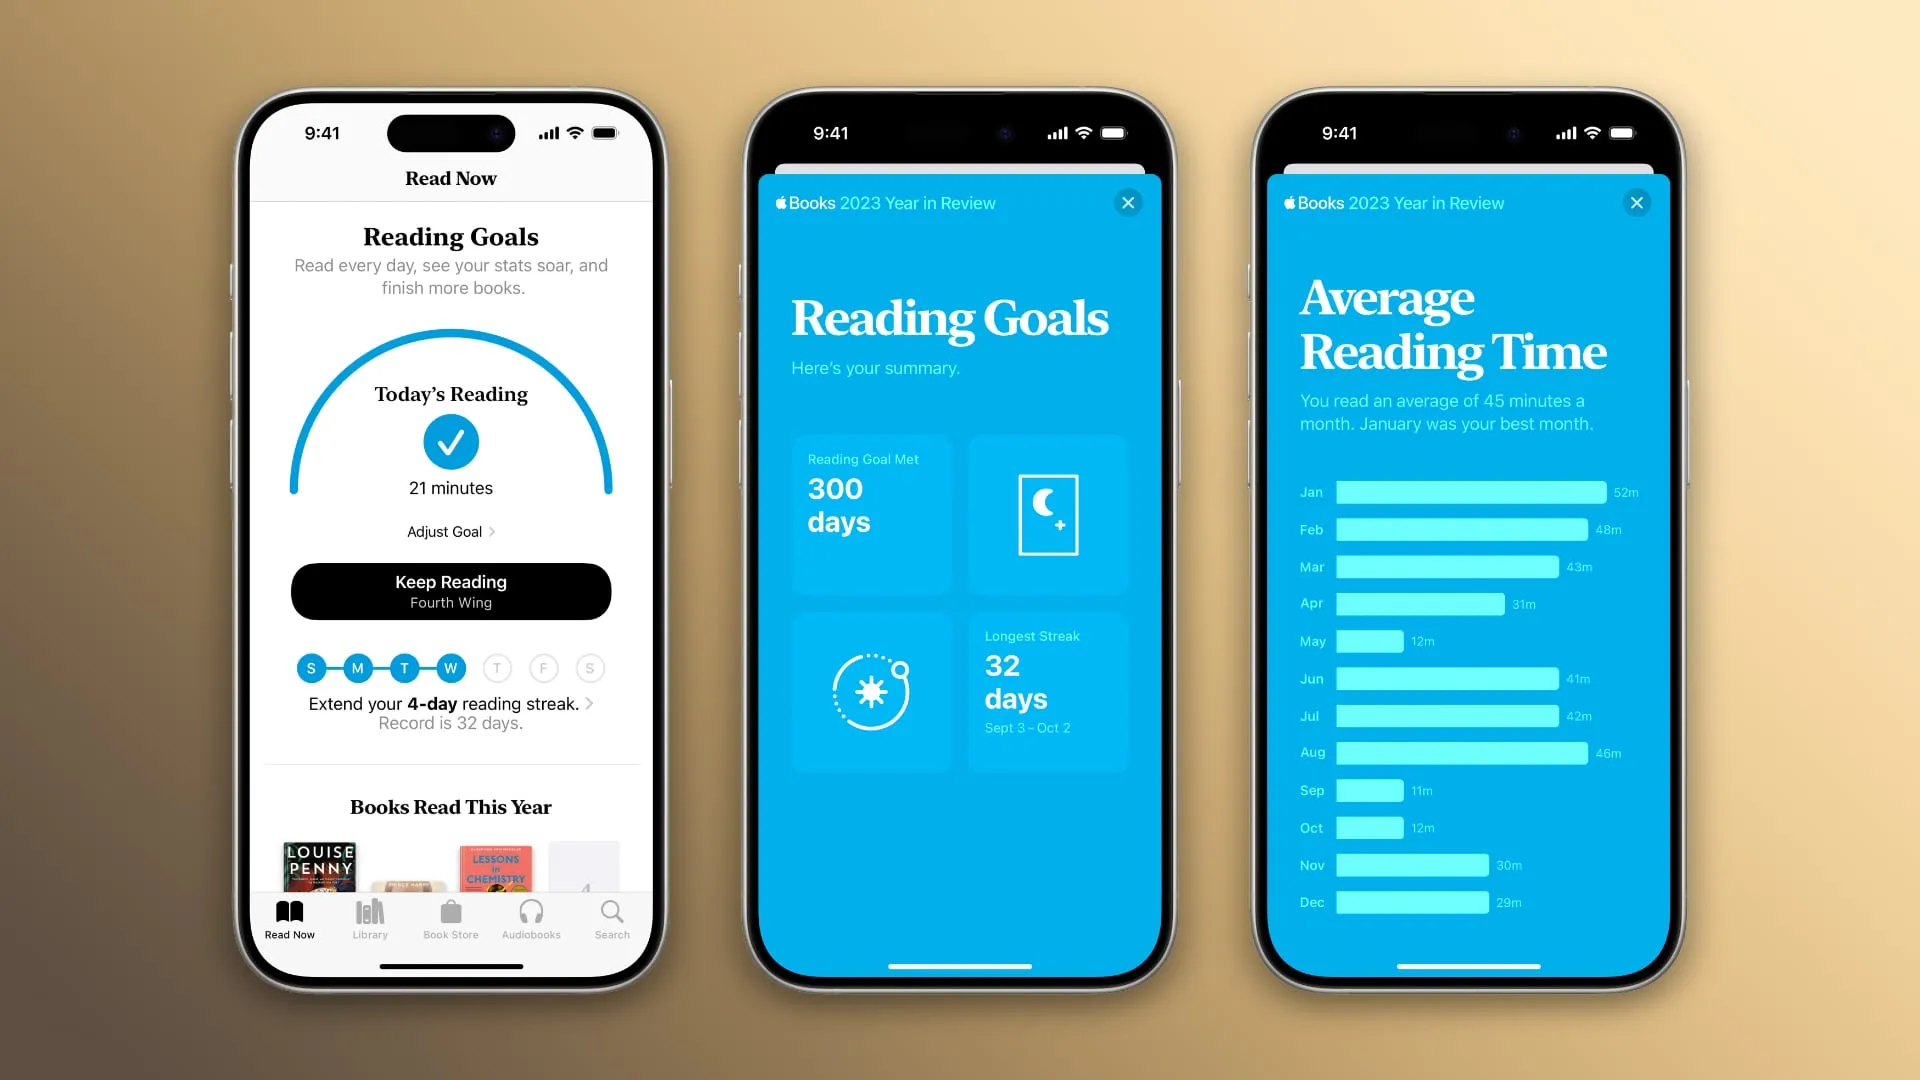The height and width of the screenshot is (1080, 1920).
Task: Tap the Library tab icon
Action: [369, 919]
